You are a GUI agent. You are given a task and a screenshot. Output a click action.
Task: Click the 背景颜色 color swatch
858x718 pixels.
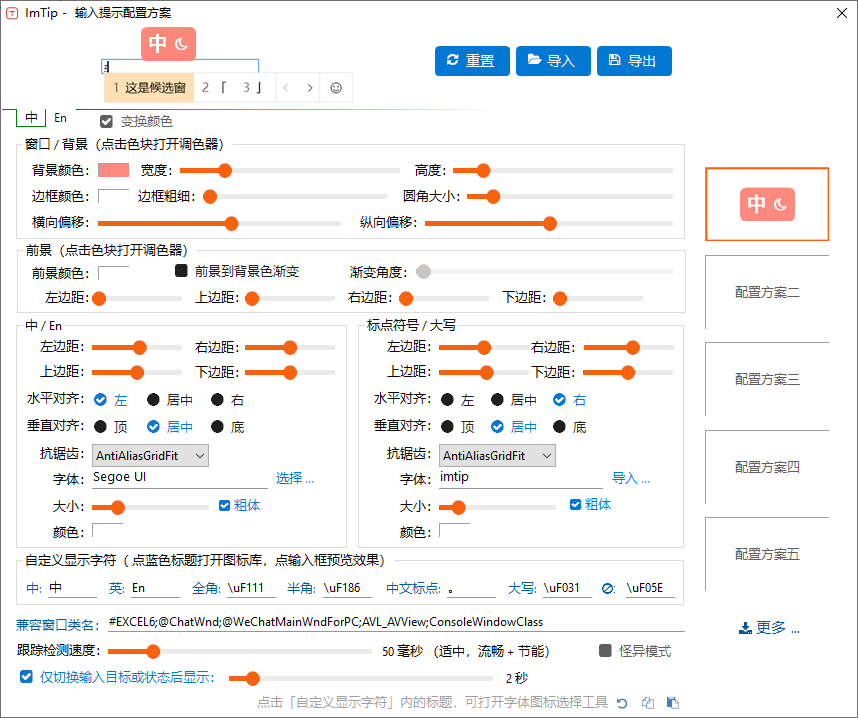click(113, 171)
